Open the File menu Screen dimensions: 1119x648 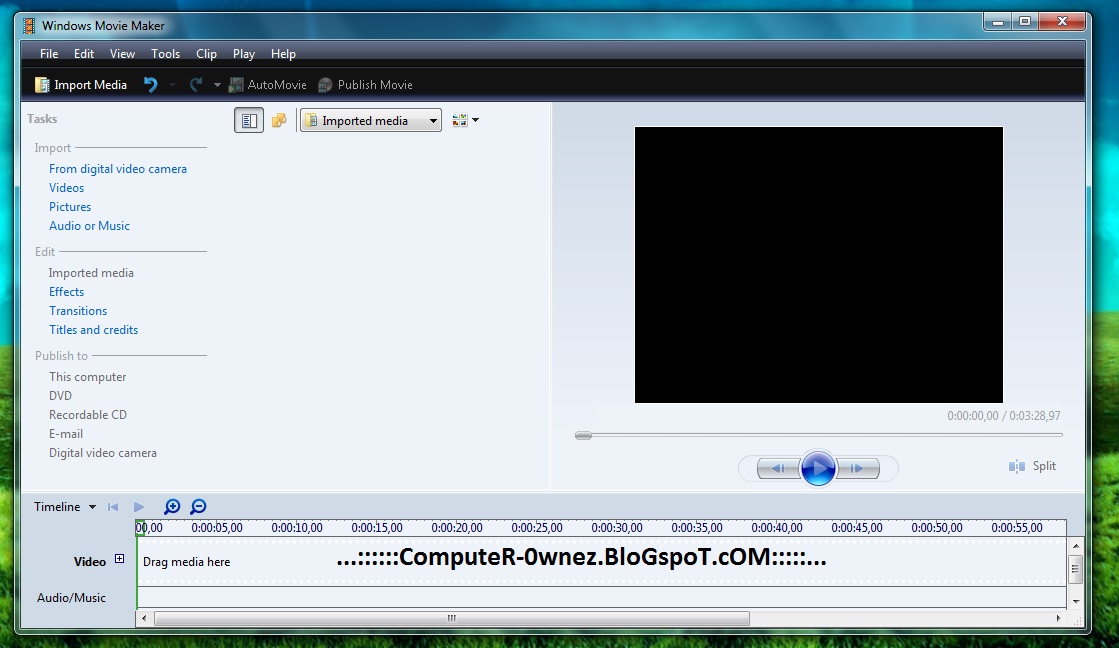(49, 54)
